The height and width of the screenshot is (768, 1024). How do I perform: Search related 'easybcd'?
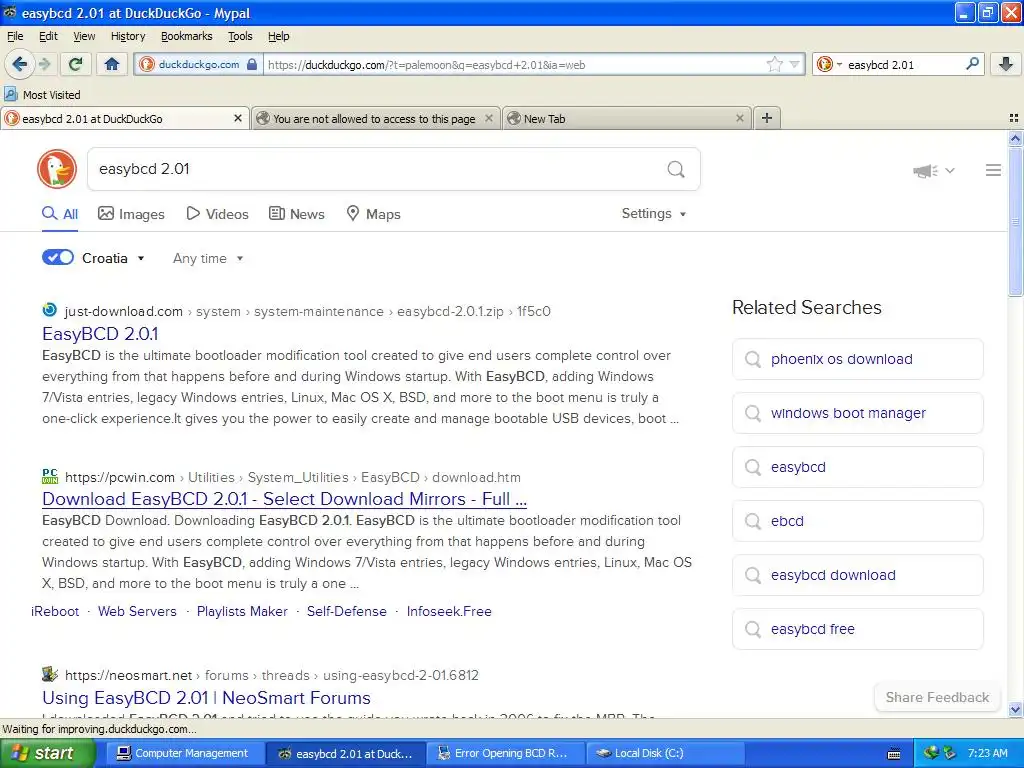[x=857, y=467]
